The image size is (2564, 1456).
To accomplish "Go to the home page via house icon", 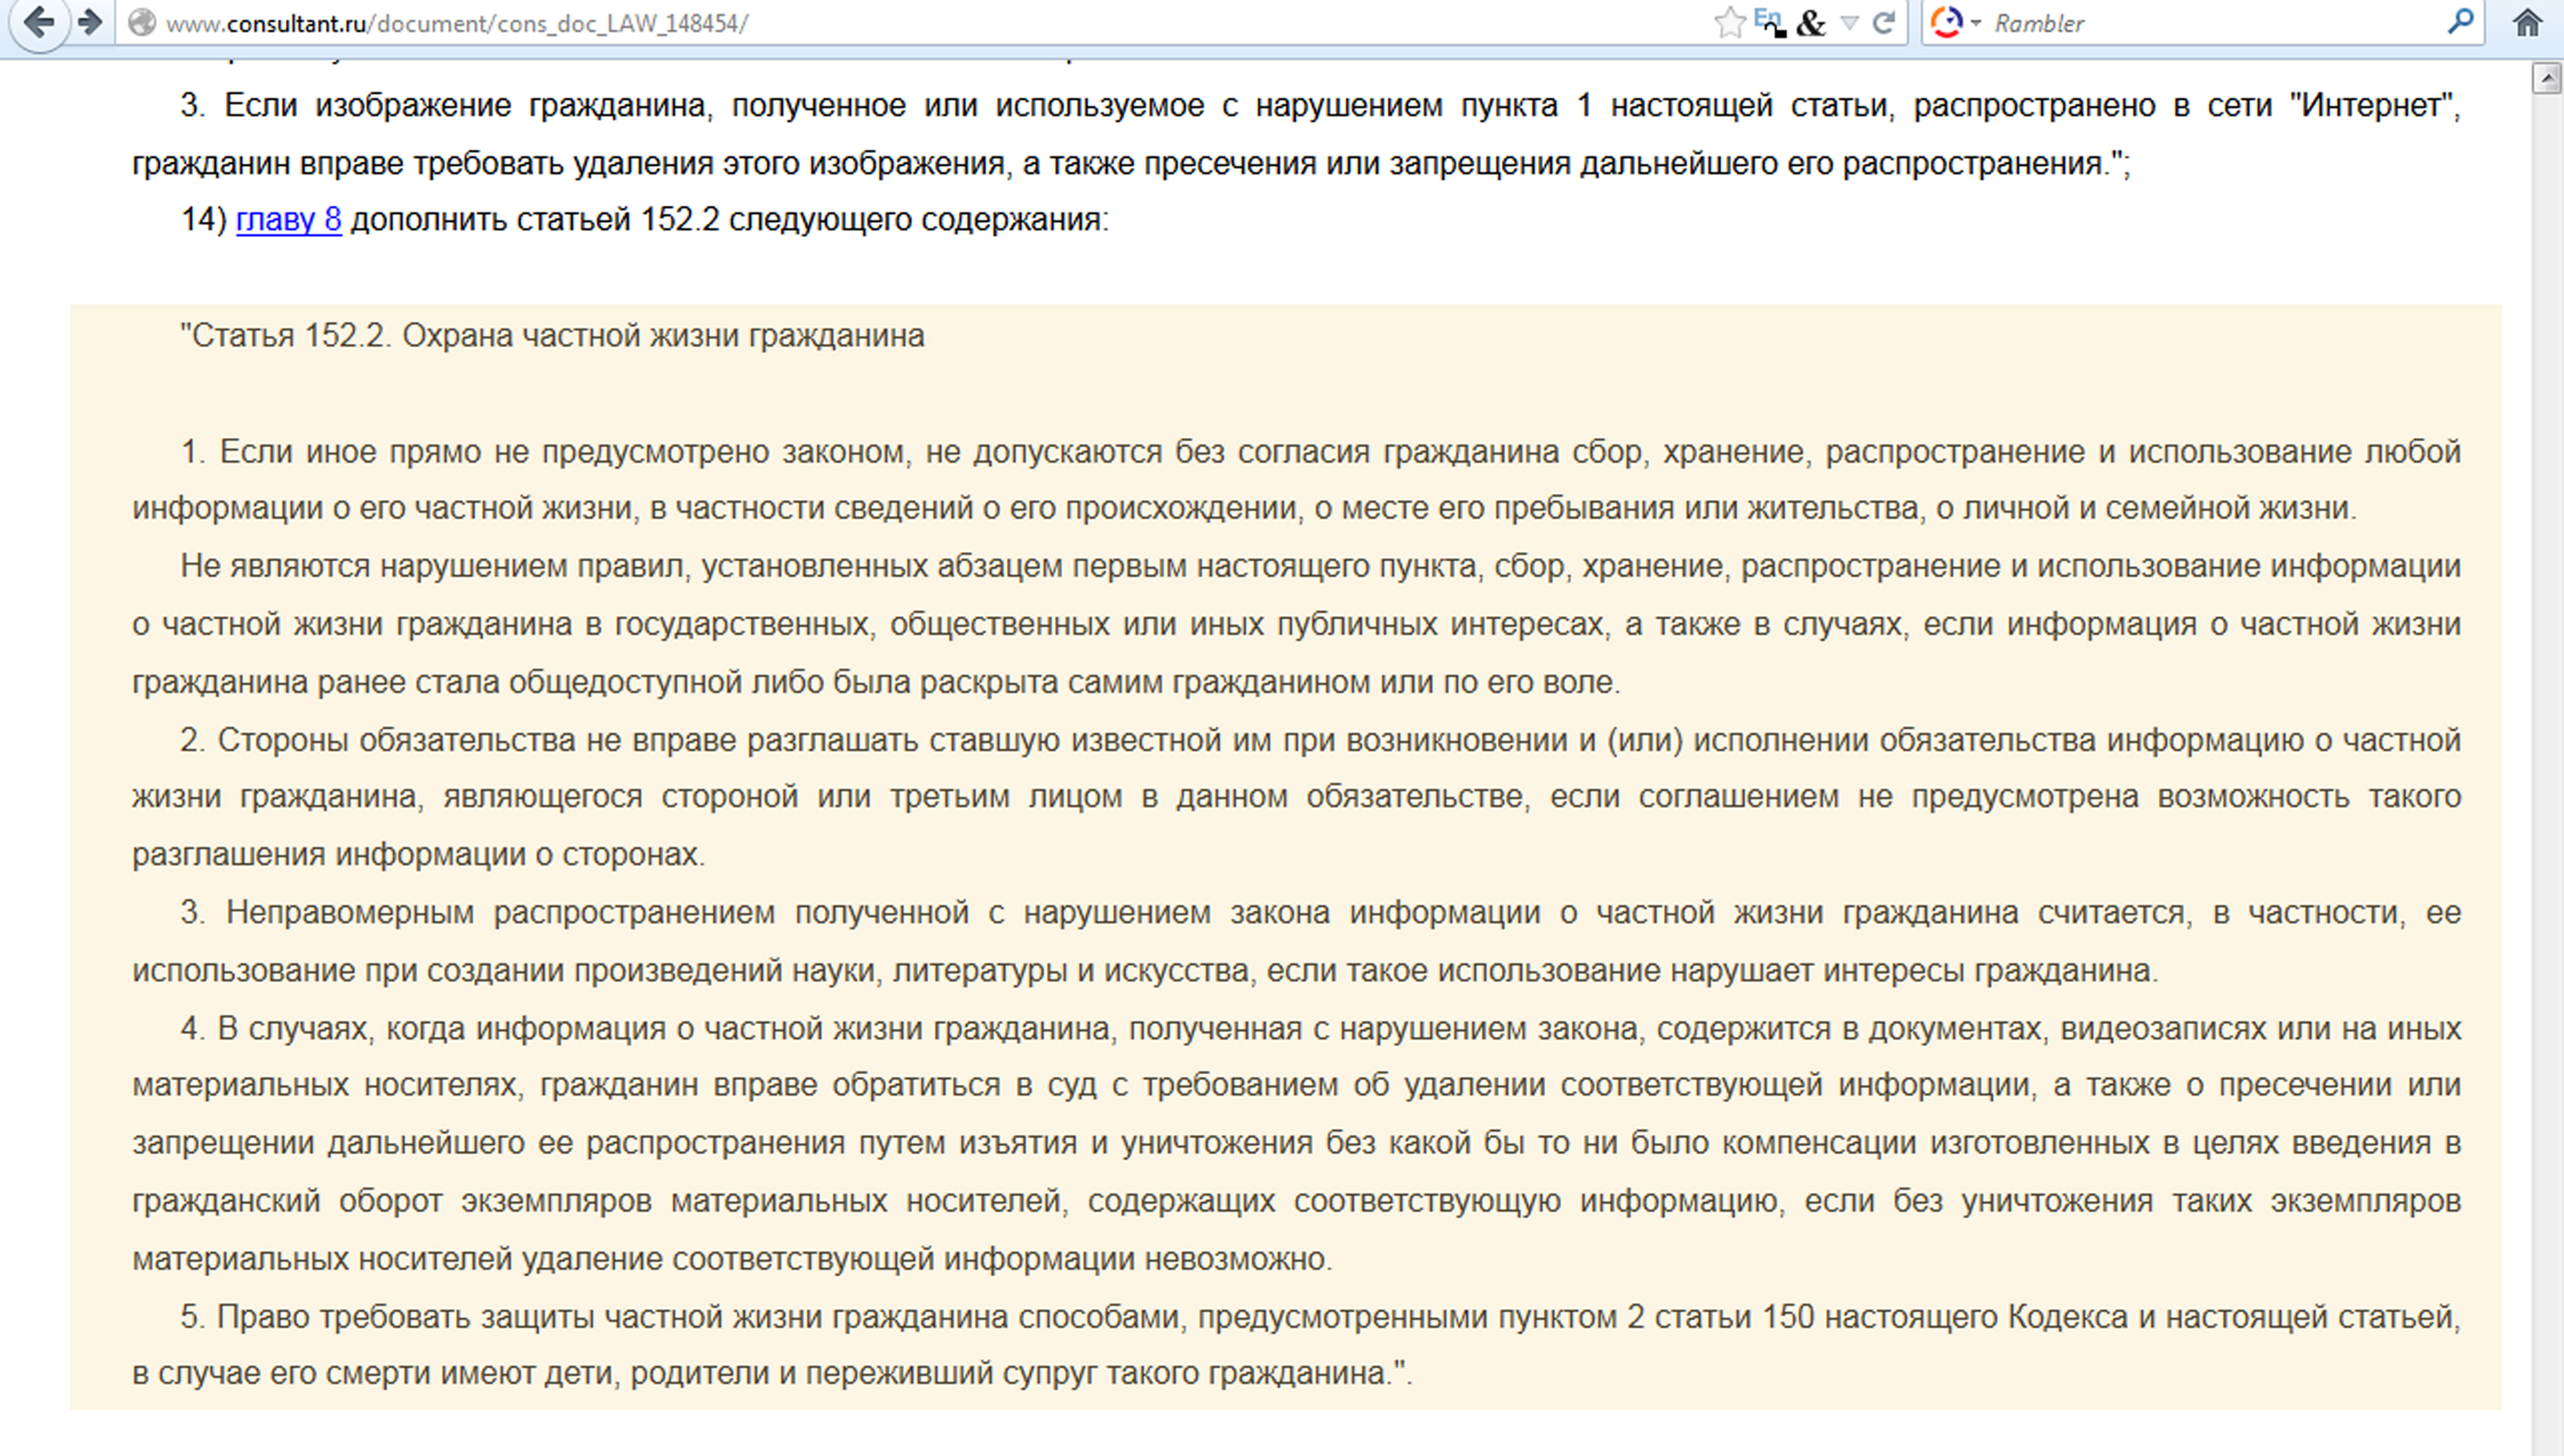I will point(2527,23).
